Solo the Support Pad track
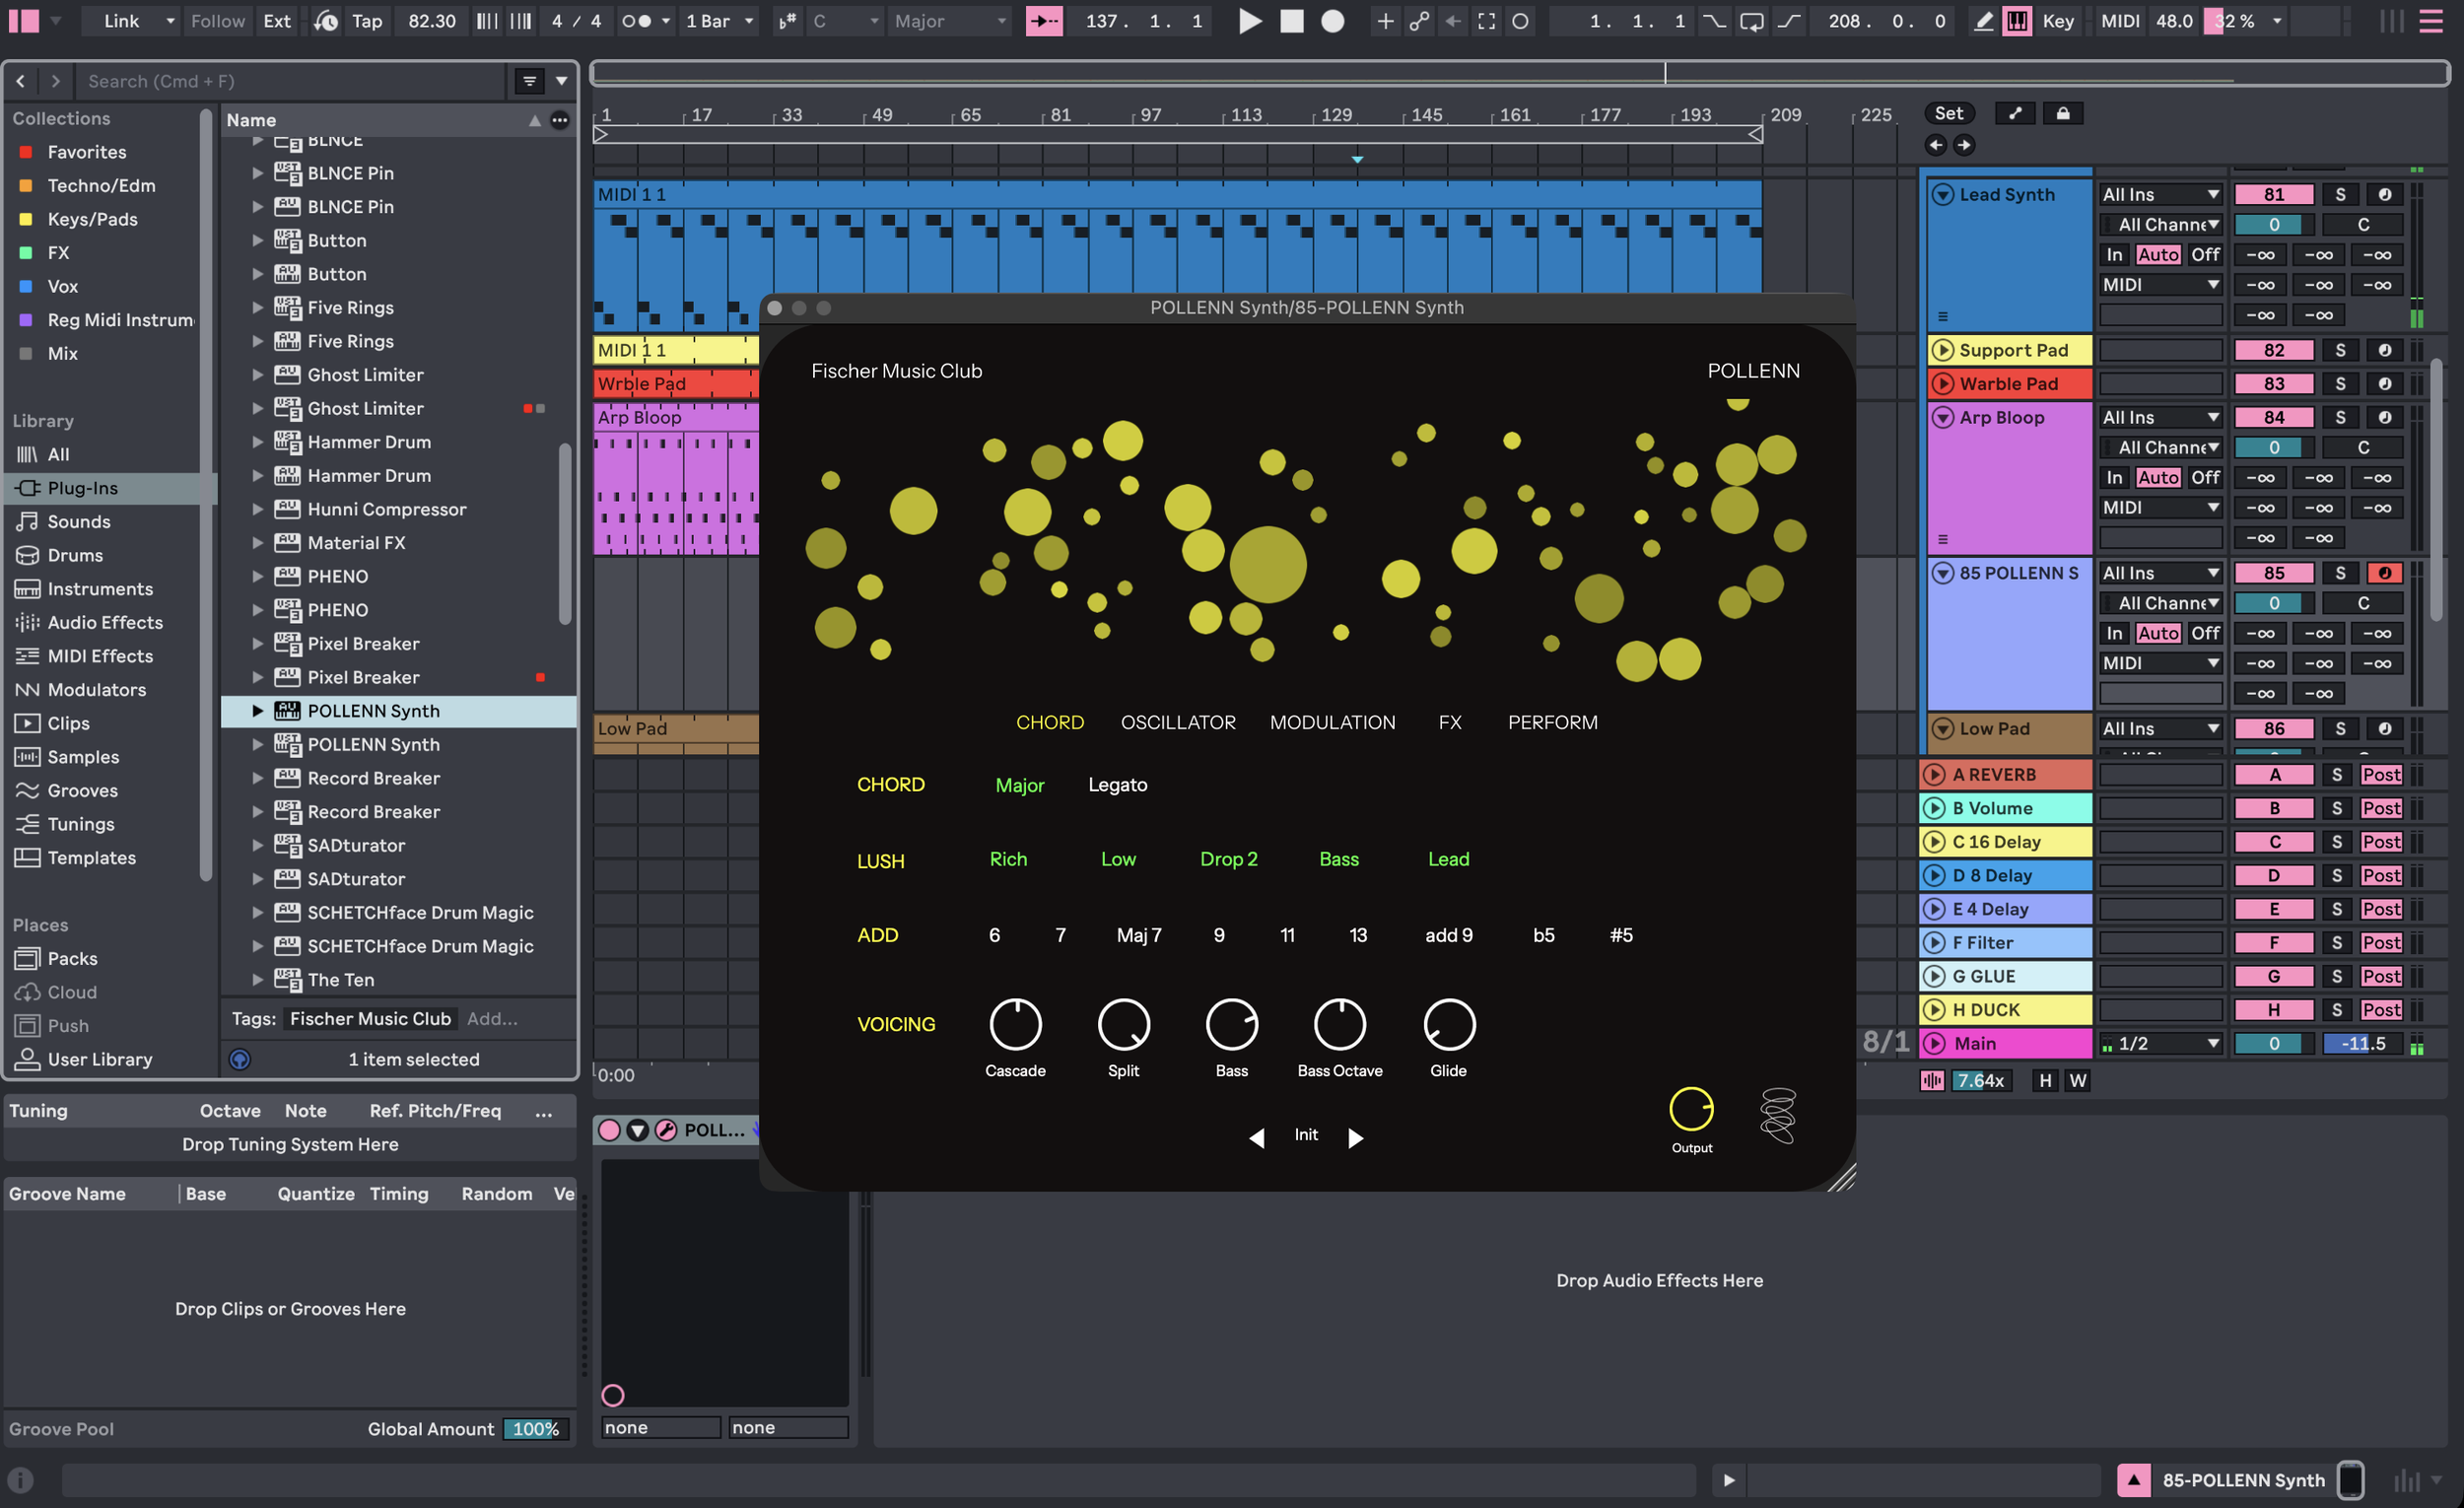This screenshot has height=1508, width=2464. [2340, 350]
